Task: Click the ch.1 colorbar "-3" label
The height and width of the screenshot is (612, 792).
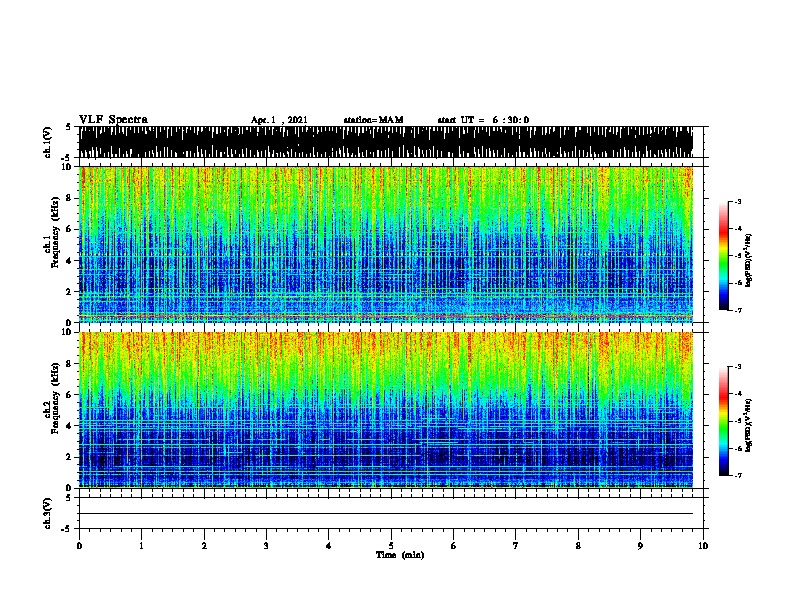Action: click(x=737, y=201)
